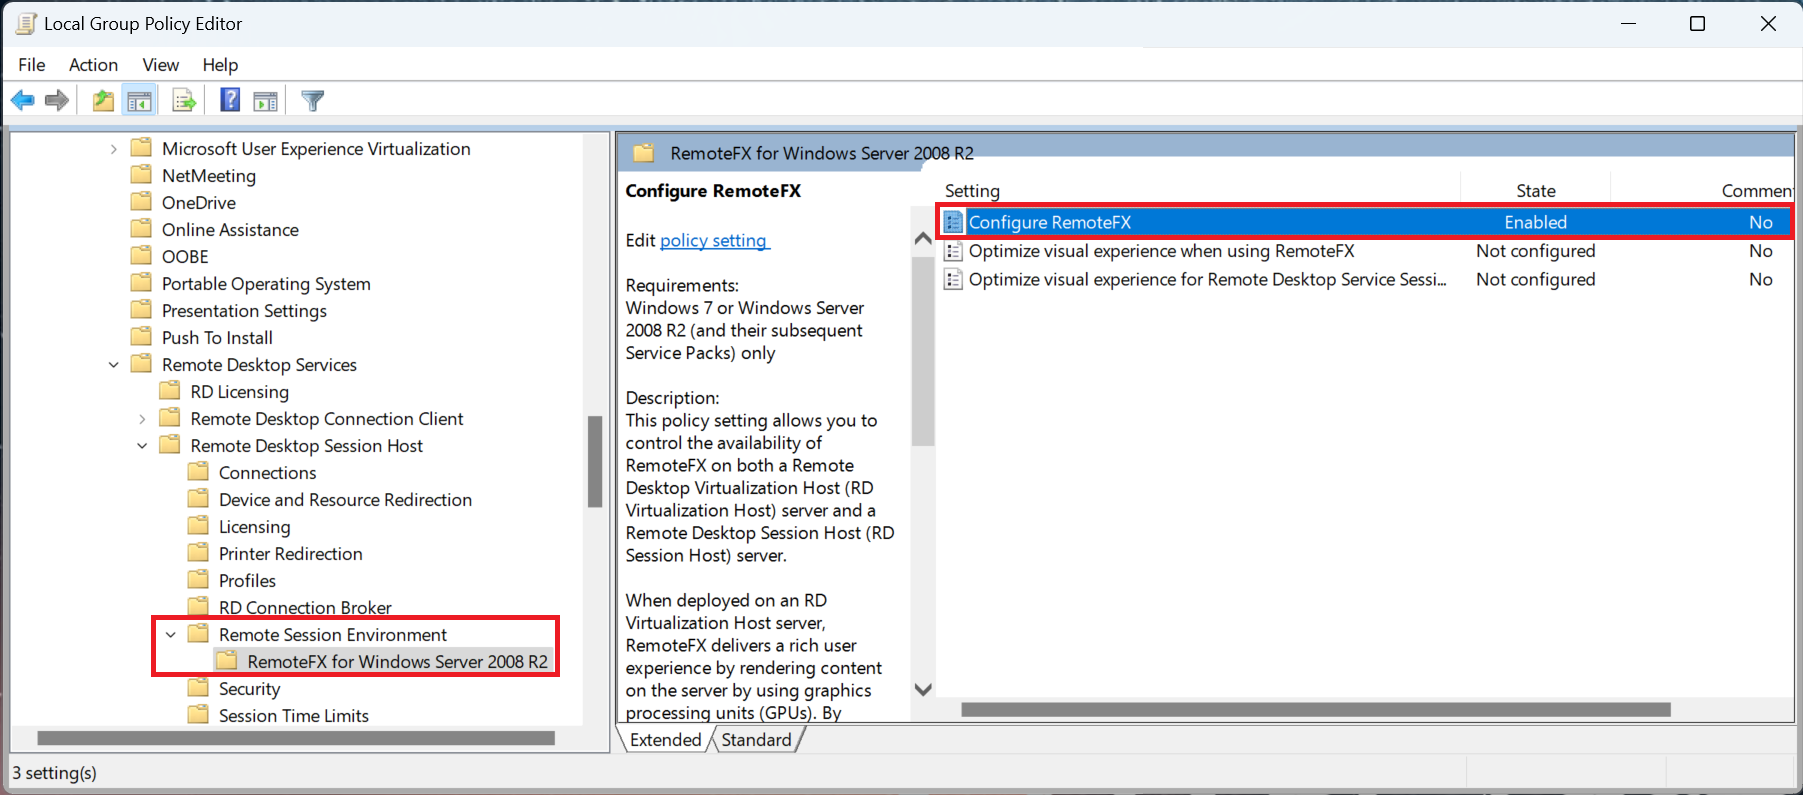Viewport: 1803px width, 795px height.
Task: Click the Back arrow toolbar icon
Action: pos(22,100)
